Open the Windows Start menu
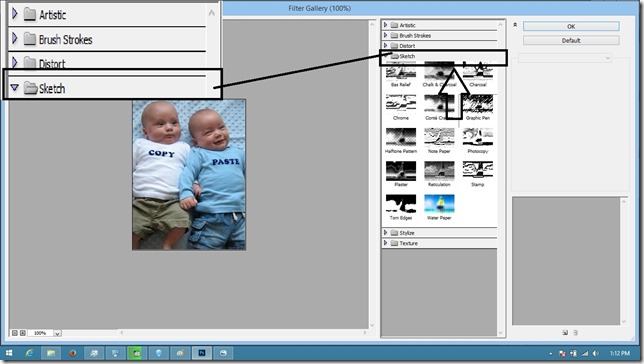This screenshot has width=644, height=364. [9, 353]
